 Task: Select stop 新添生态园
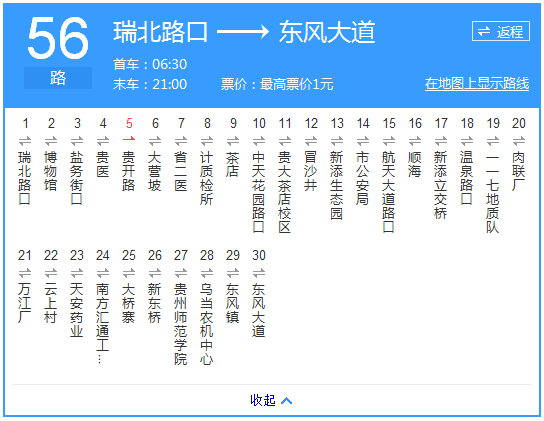(x=337, y=185)
